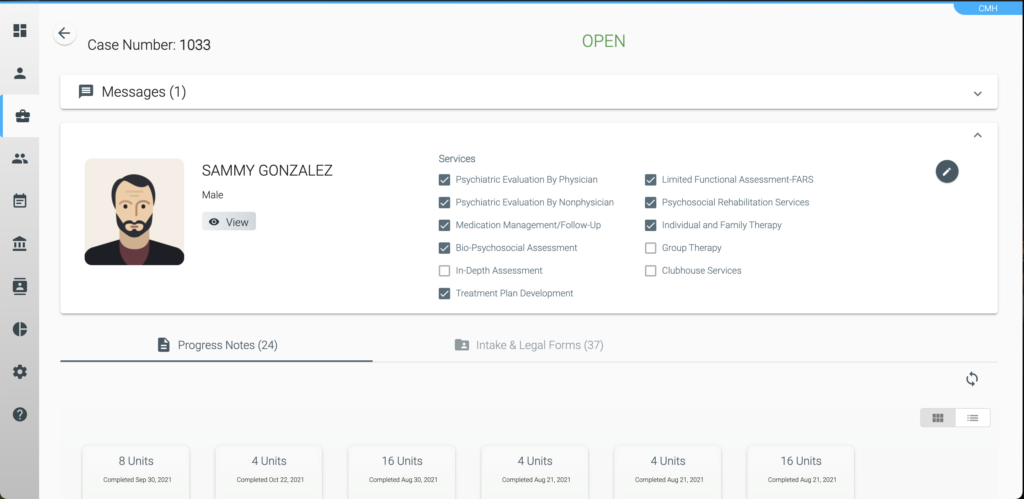Open the settings gear sidebar icon
This screenshot has height=499, width=1024.
[x=19, y=372]
